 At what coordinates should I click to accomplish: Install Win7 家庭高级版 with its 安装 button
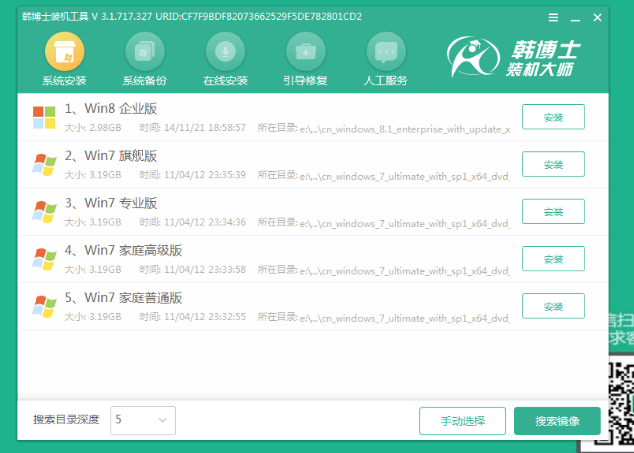553,259
